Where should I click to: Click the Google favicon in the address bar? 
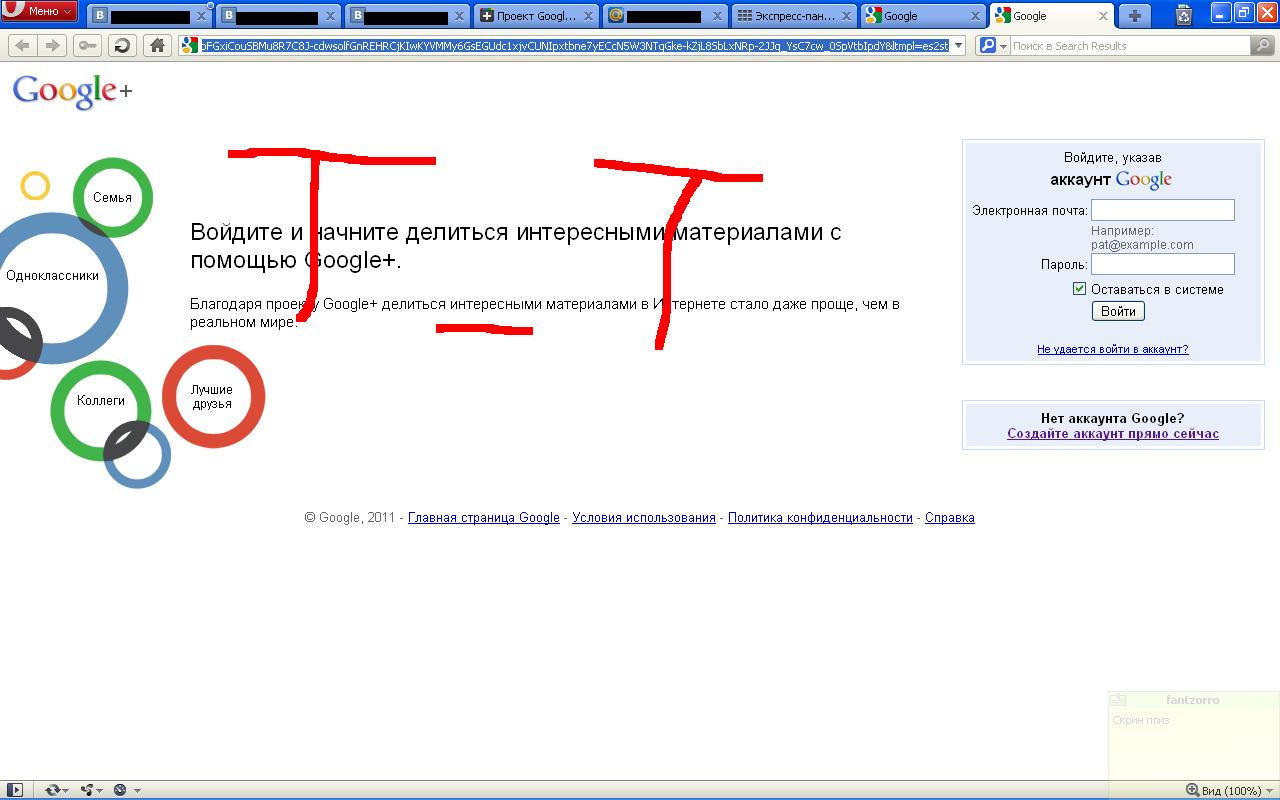click(x=190, y=45)
